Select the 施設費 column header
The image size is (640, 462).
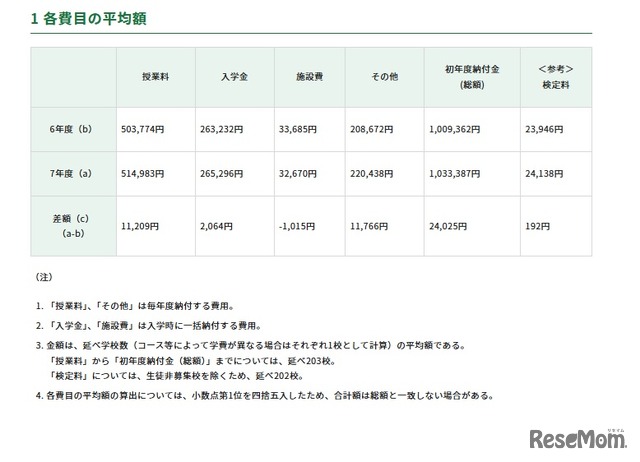tap(309, 77)
